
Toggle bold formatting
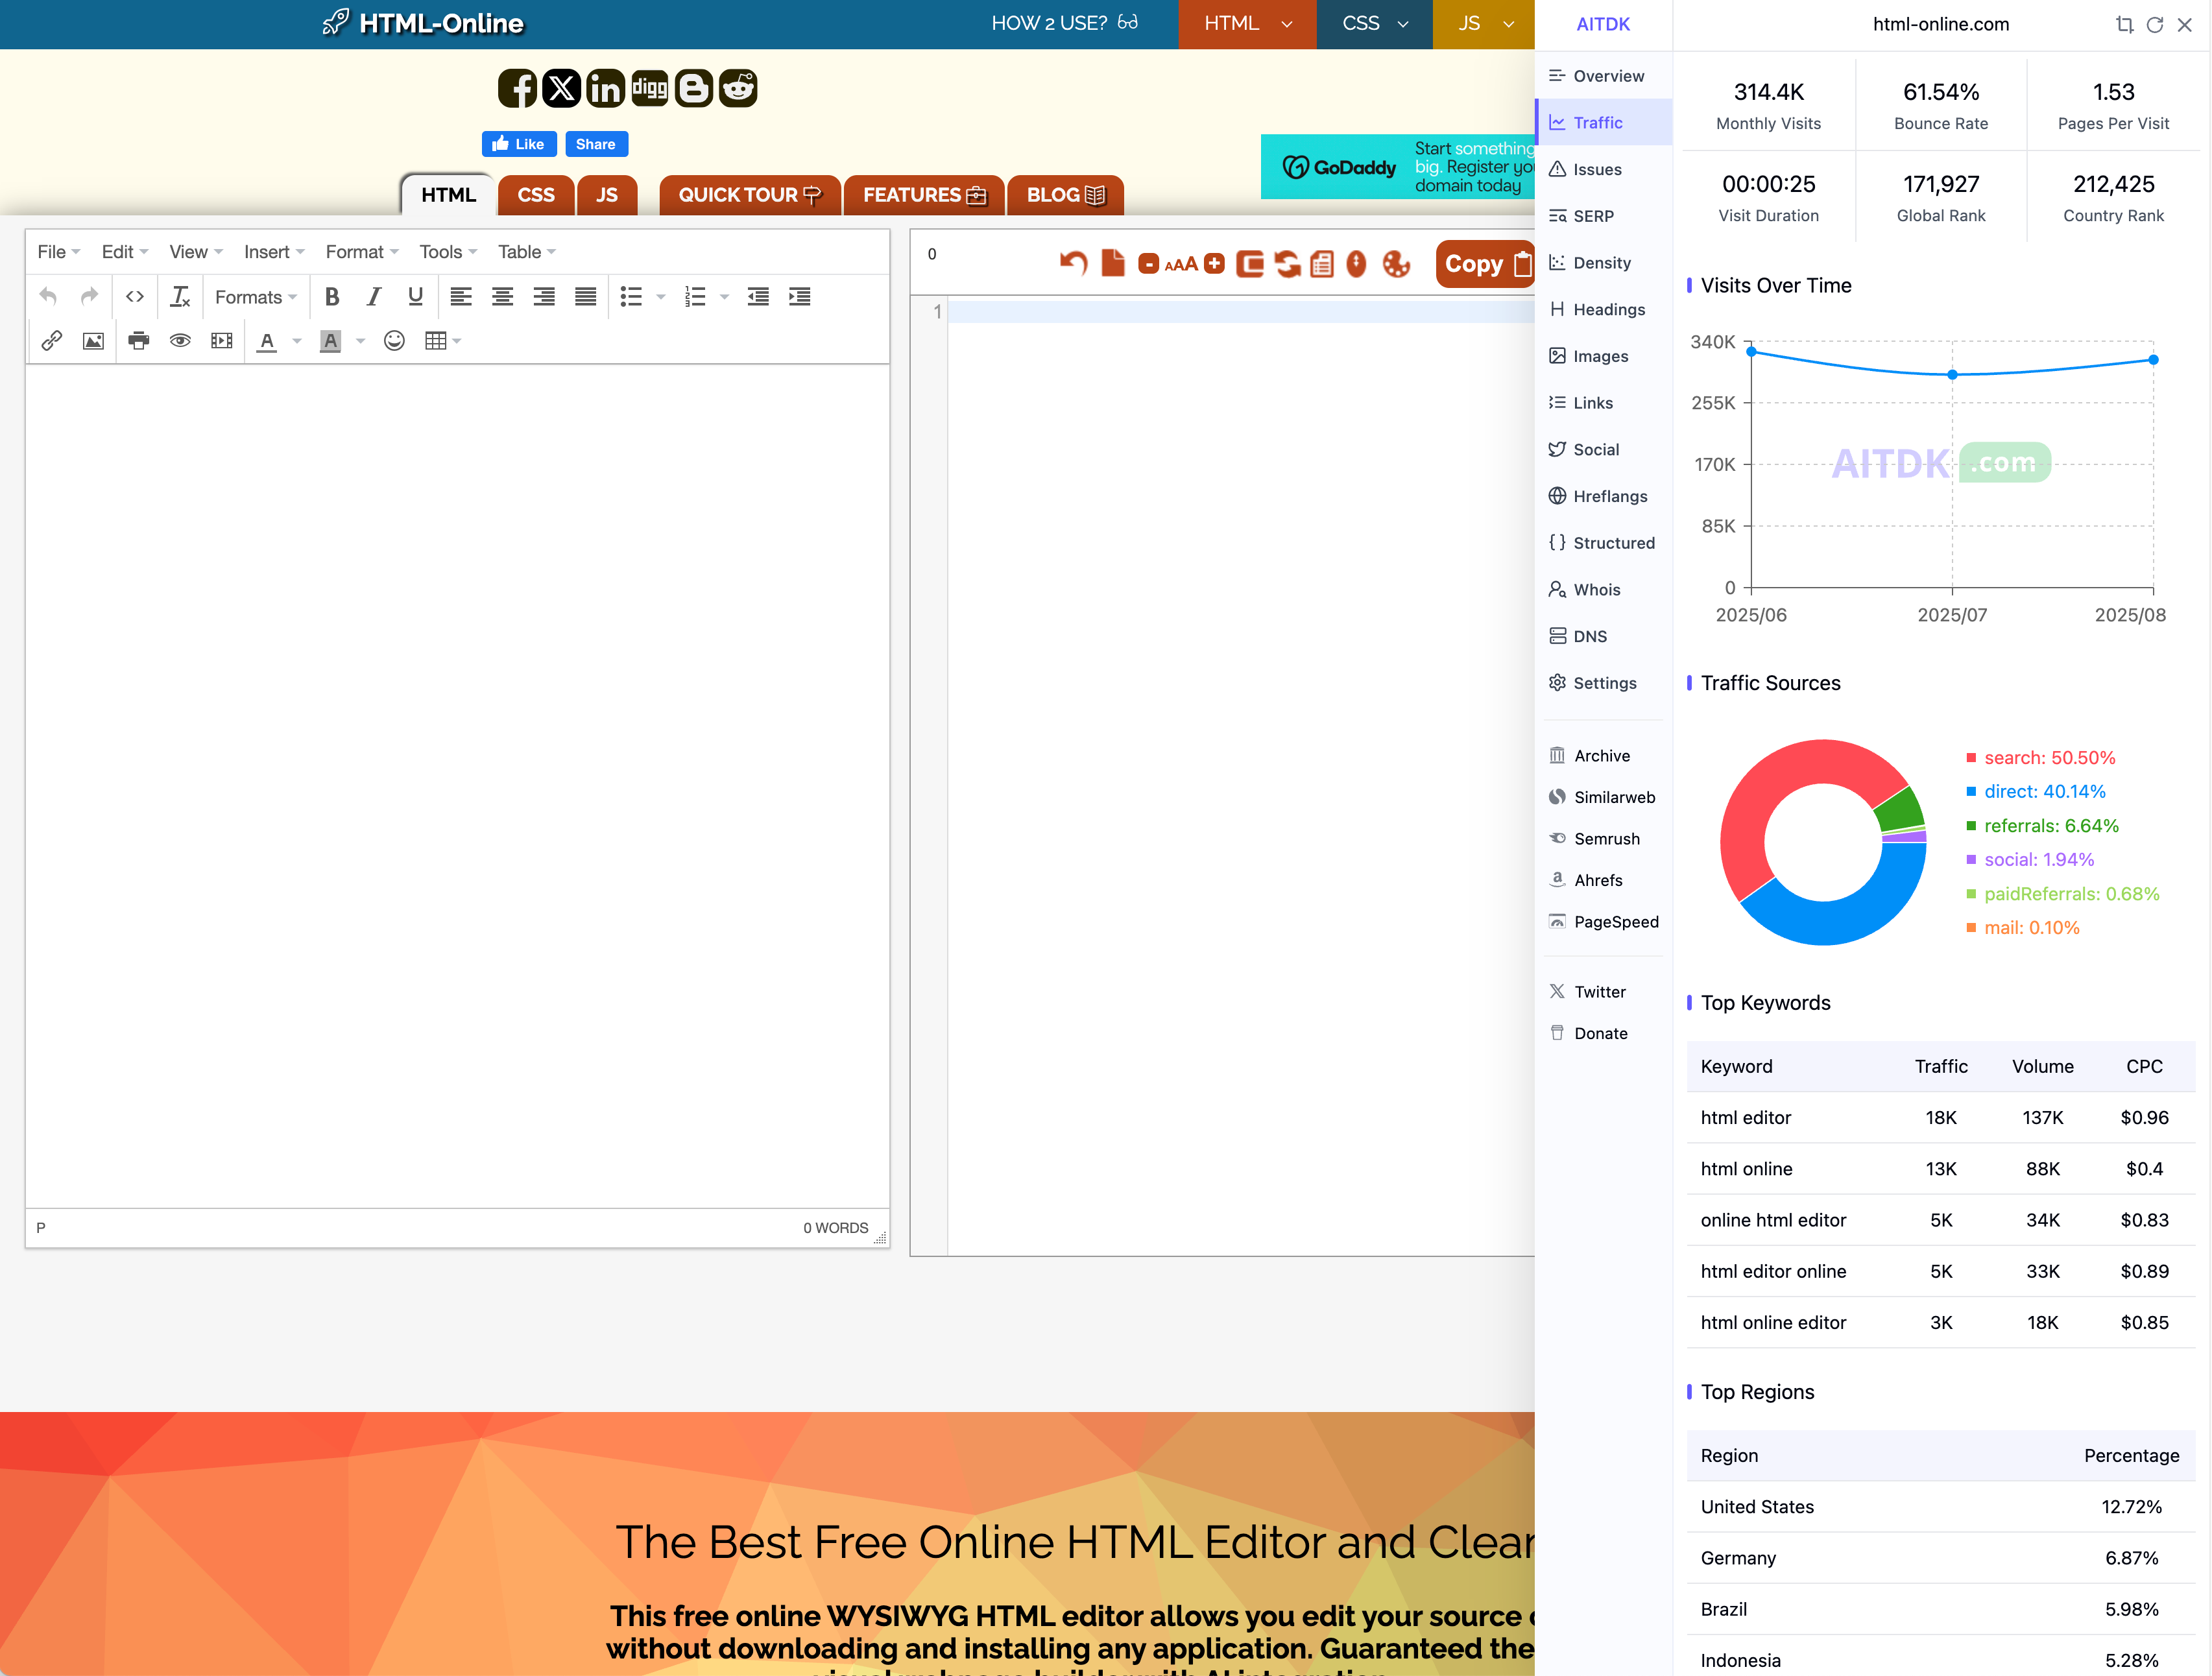click(332, 297)
